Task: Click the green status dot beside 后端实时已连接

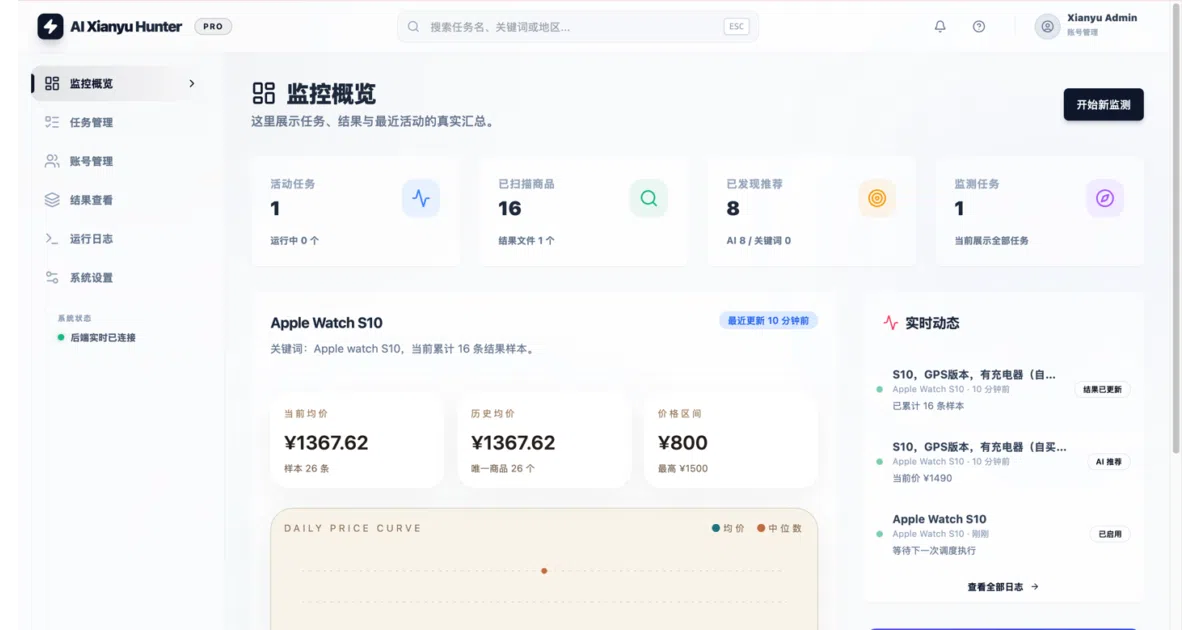Action: [61, 338]
